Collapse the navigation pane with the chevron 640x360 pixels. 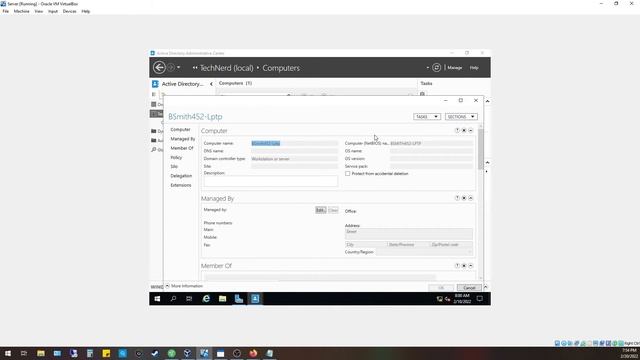211,84
